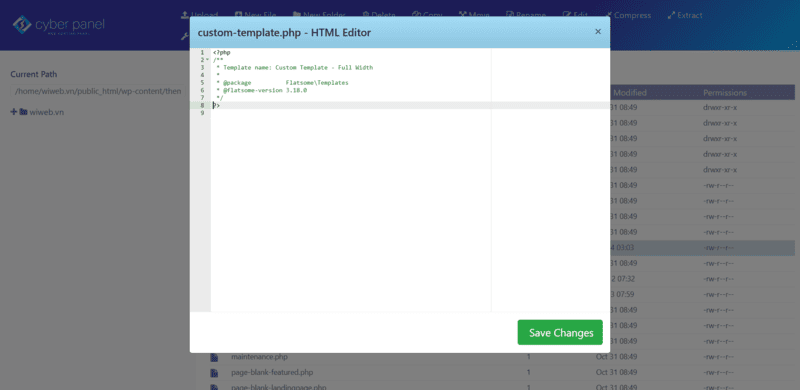Click the file icon beside maintenance.php
Image resolution: width=800 pixels, height=390 pixels.
pos(214,357)
